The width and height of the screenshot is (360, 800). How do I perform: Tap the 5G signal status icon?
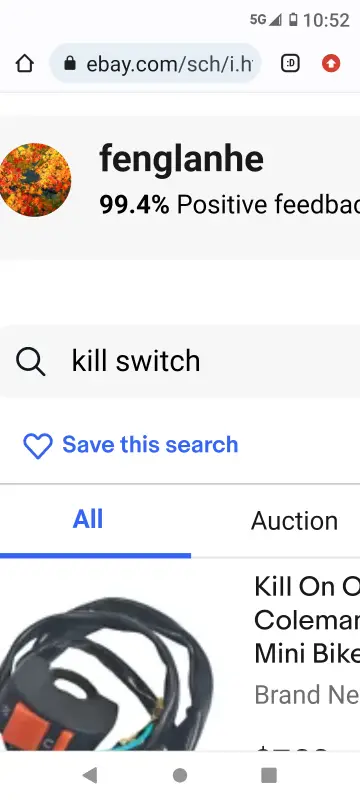click(x=265, y=20)
